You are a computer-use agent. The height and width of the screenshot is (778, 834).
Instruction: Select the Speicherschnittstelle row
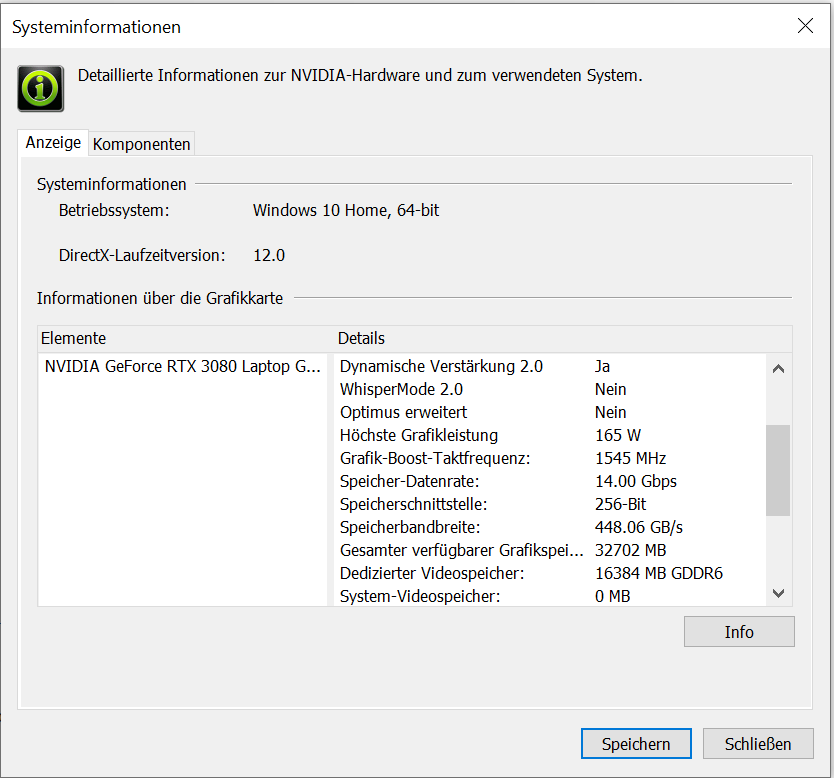(551, 504)
